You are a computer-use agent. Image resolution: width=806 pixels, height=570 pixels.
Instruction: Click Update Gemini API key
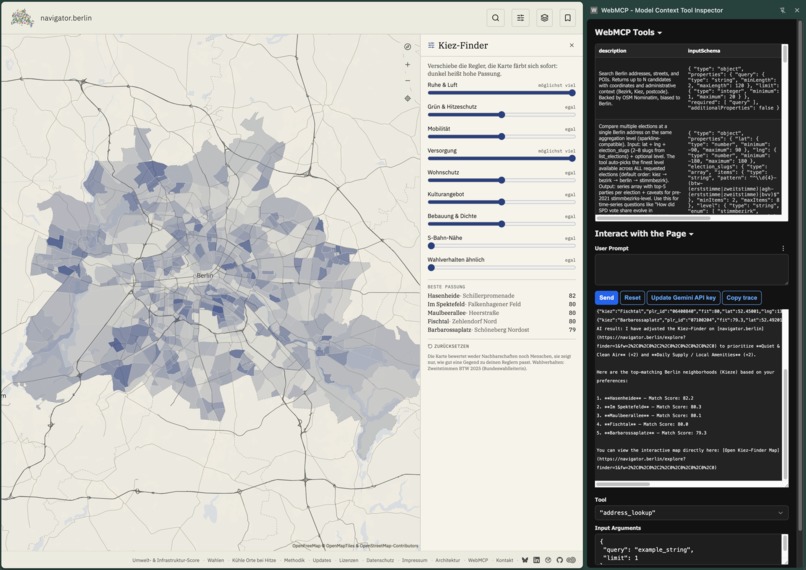tap(683, 298)
